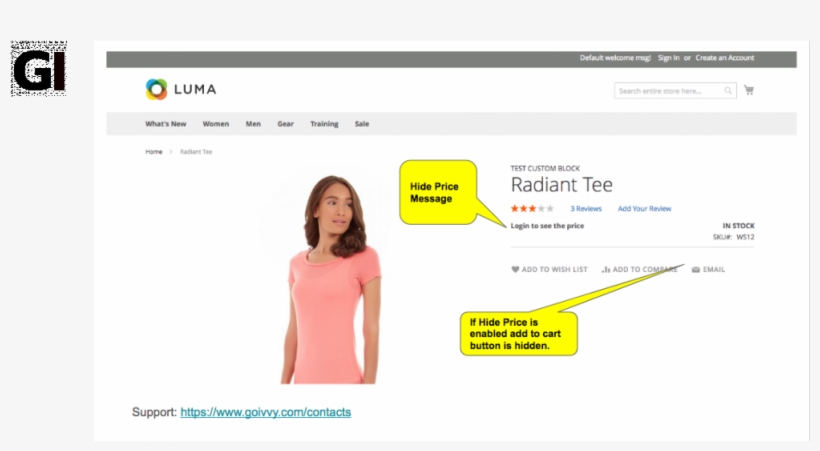820x451 pixels.
Task: Click the IN STOCK label
Action: click(x=738, y=226)
